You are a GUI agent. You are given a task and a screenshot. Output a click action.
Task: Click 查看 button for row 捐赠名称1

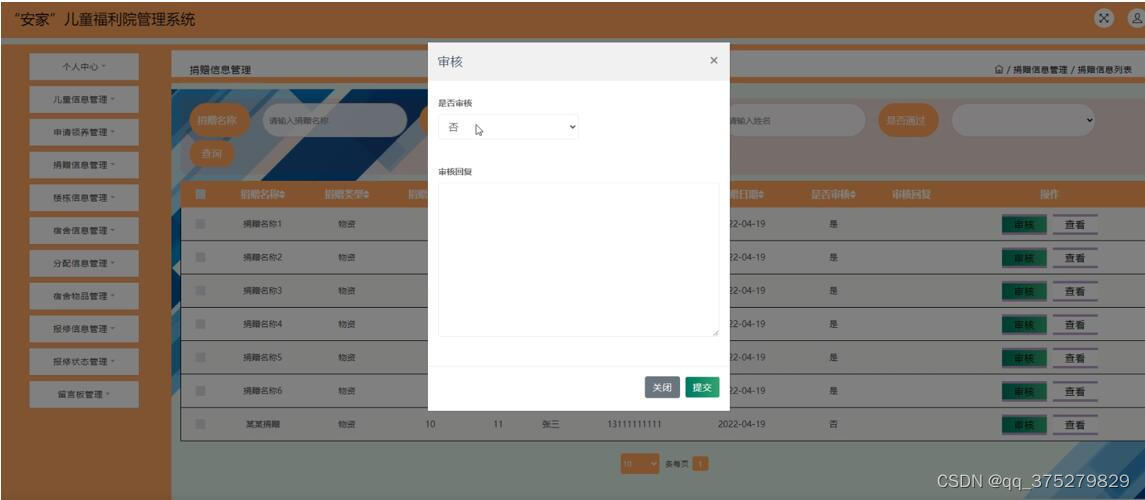click(1074, 225)
